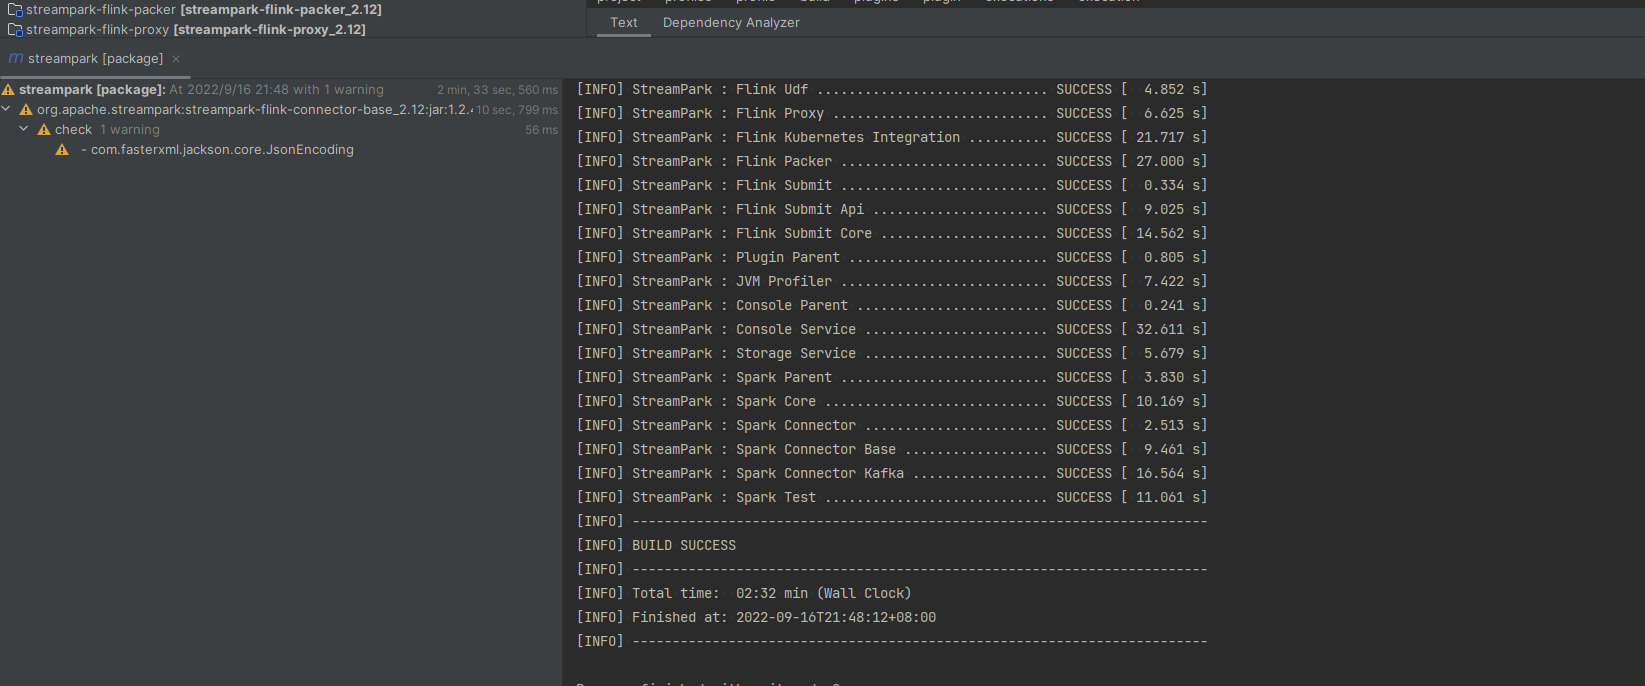Click the Finished at timestamp line
The width and height of the screenshot is (1645, 686).
click(x=756, y=618)
